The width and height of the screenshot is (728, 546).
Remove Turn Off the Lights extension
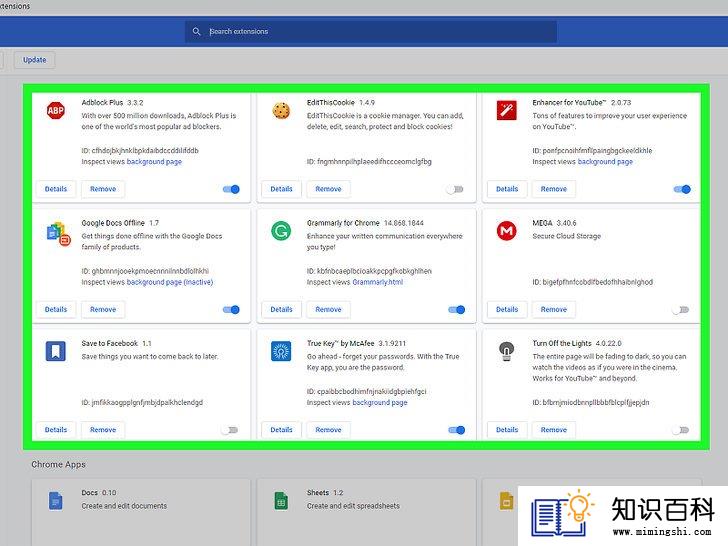click(x=554, y=430)
